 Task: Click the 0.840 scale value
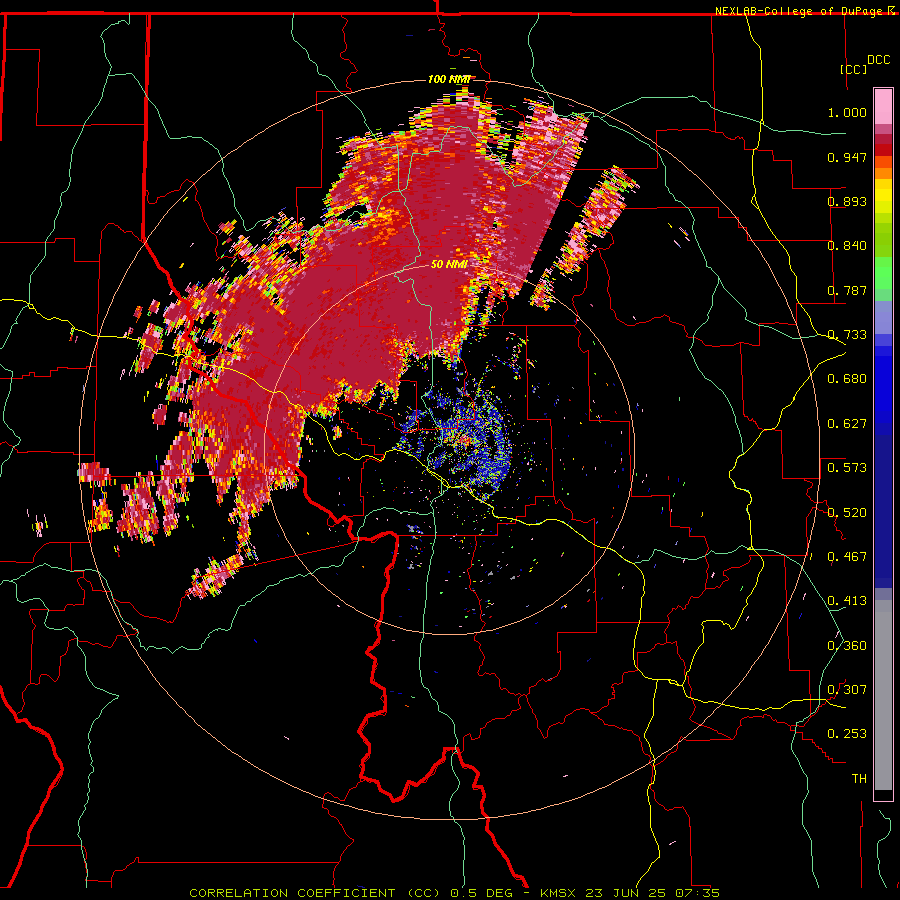click(x=847, y=246)
